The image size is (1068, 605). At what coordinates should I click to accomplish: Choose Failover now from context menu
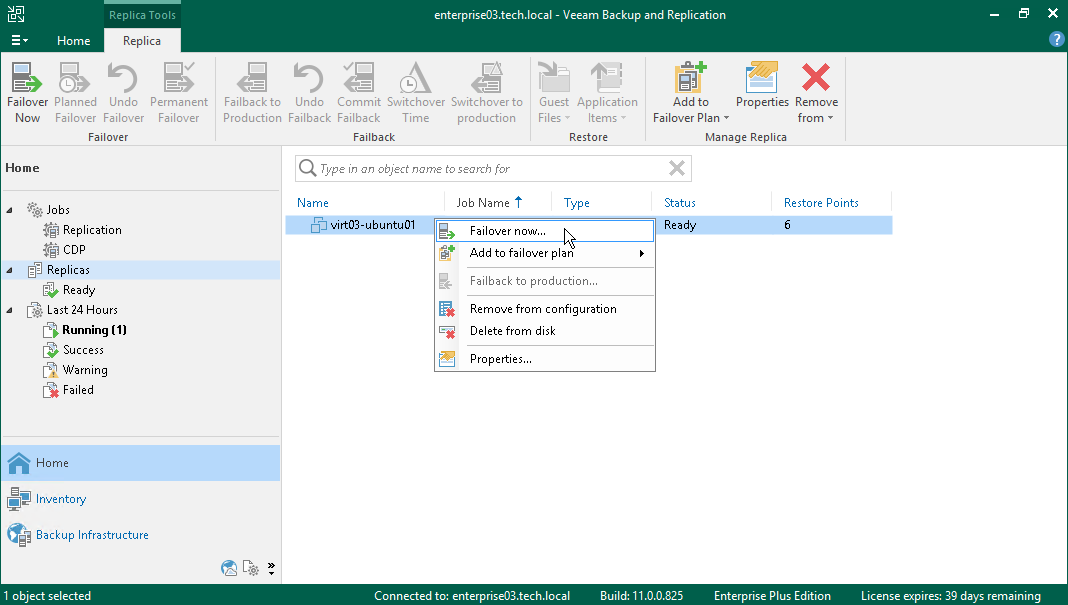(545, 231)
